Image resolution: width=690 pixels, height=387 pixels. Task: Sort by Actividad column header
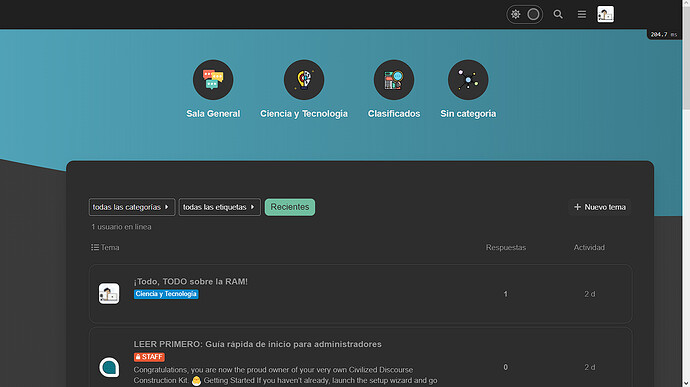(x=589, y=247)
